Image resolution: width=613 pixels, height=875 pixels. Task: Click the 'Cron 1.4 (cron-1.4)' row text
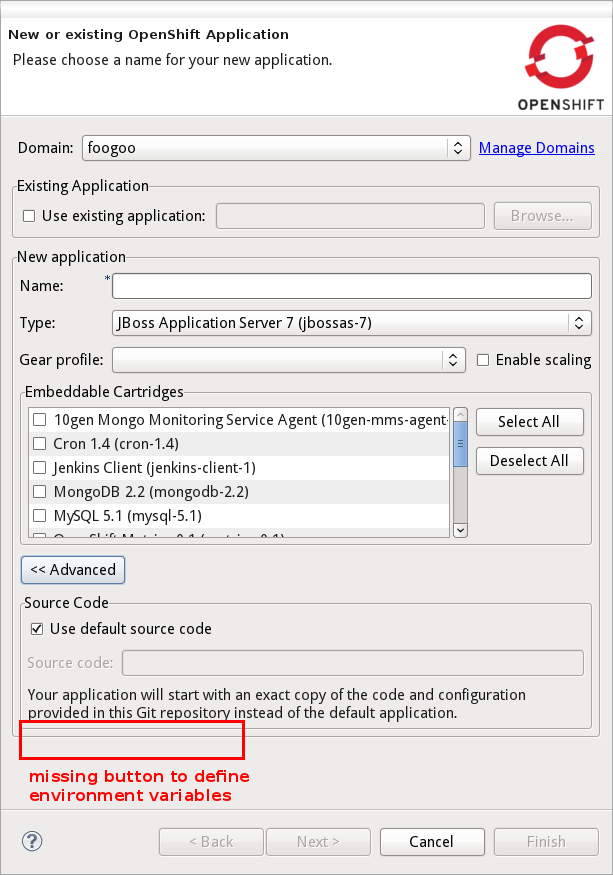116,444
